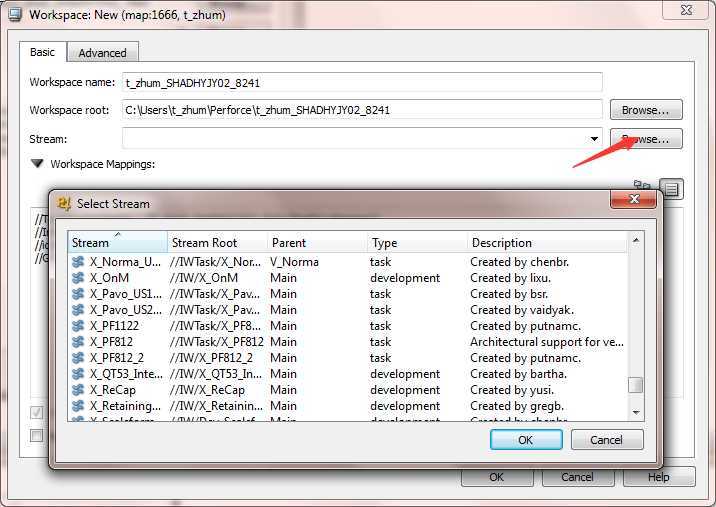The width and height of the screenshot is (716, 507).
Task: Click the //IW/X_PF812_2 stream root cell
Action: click(211, 358)
